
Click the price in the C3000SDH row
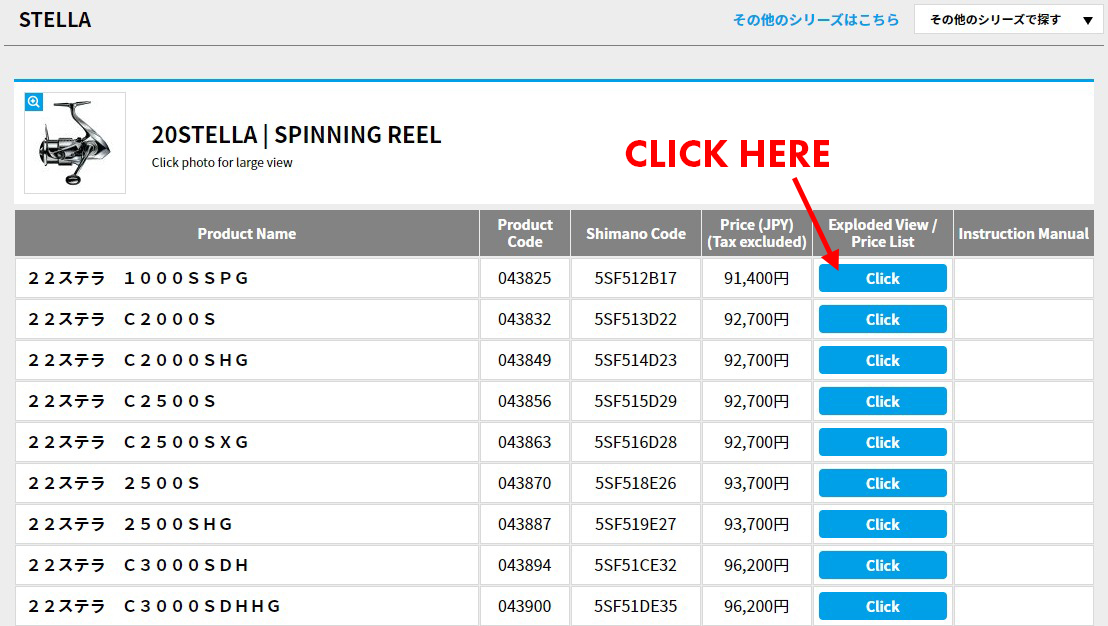[756, 565]
